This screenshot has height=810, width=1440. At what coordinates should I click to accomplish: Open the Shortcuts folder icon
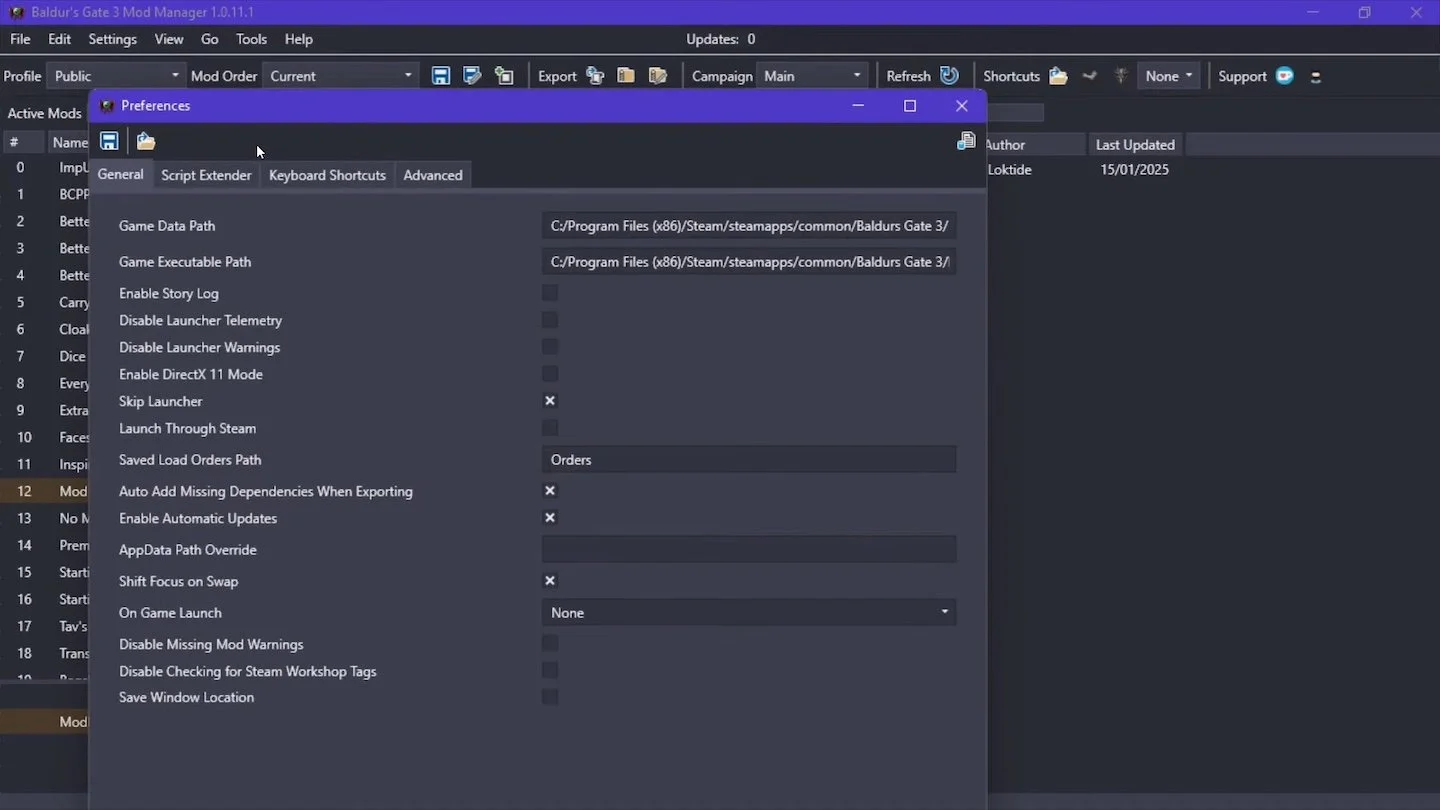click(1058, 76)
